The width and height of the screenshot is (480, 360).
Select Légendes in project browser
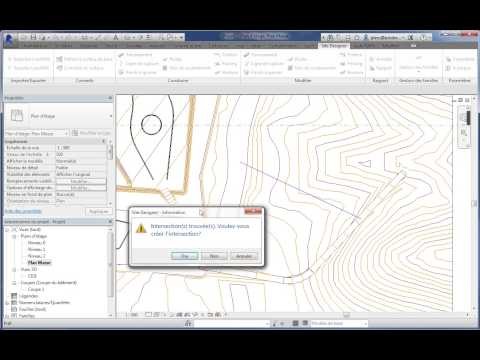click(28, 296)
